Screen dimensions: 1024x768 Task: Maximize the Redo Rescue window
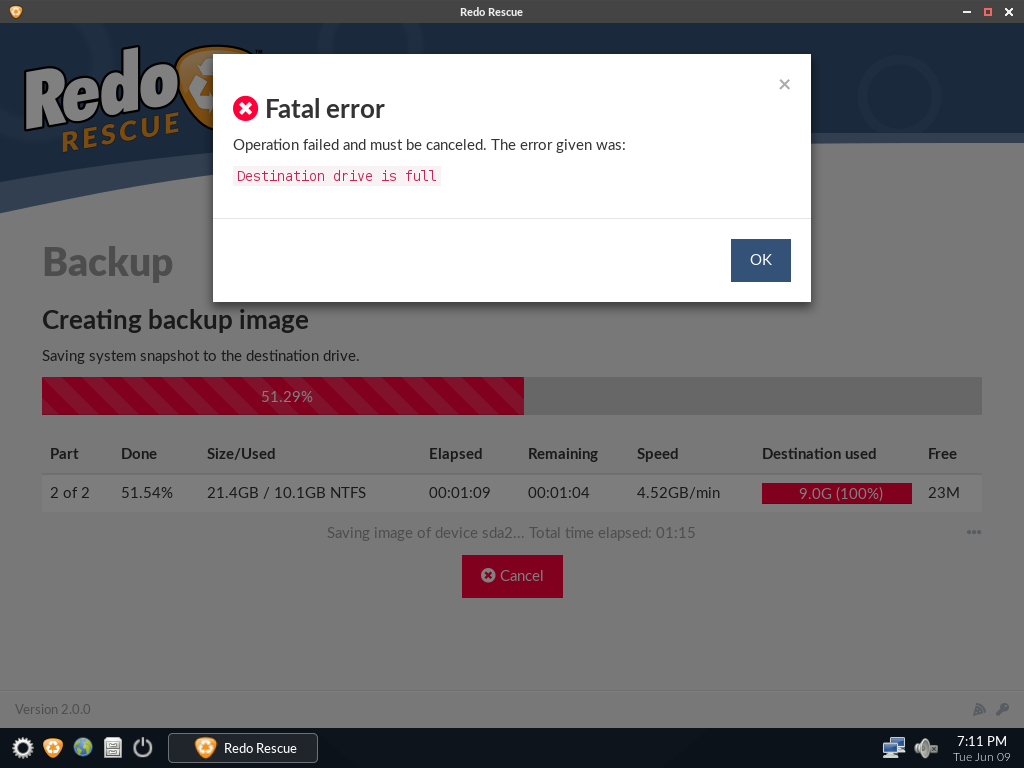tap(987, 12)
